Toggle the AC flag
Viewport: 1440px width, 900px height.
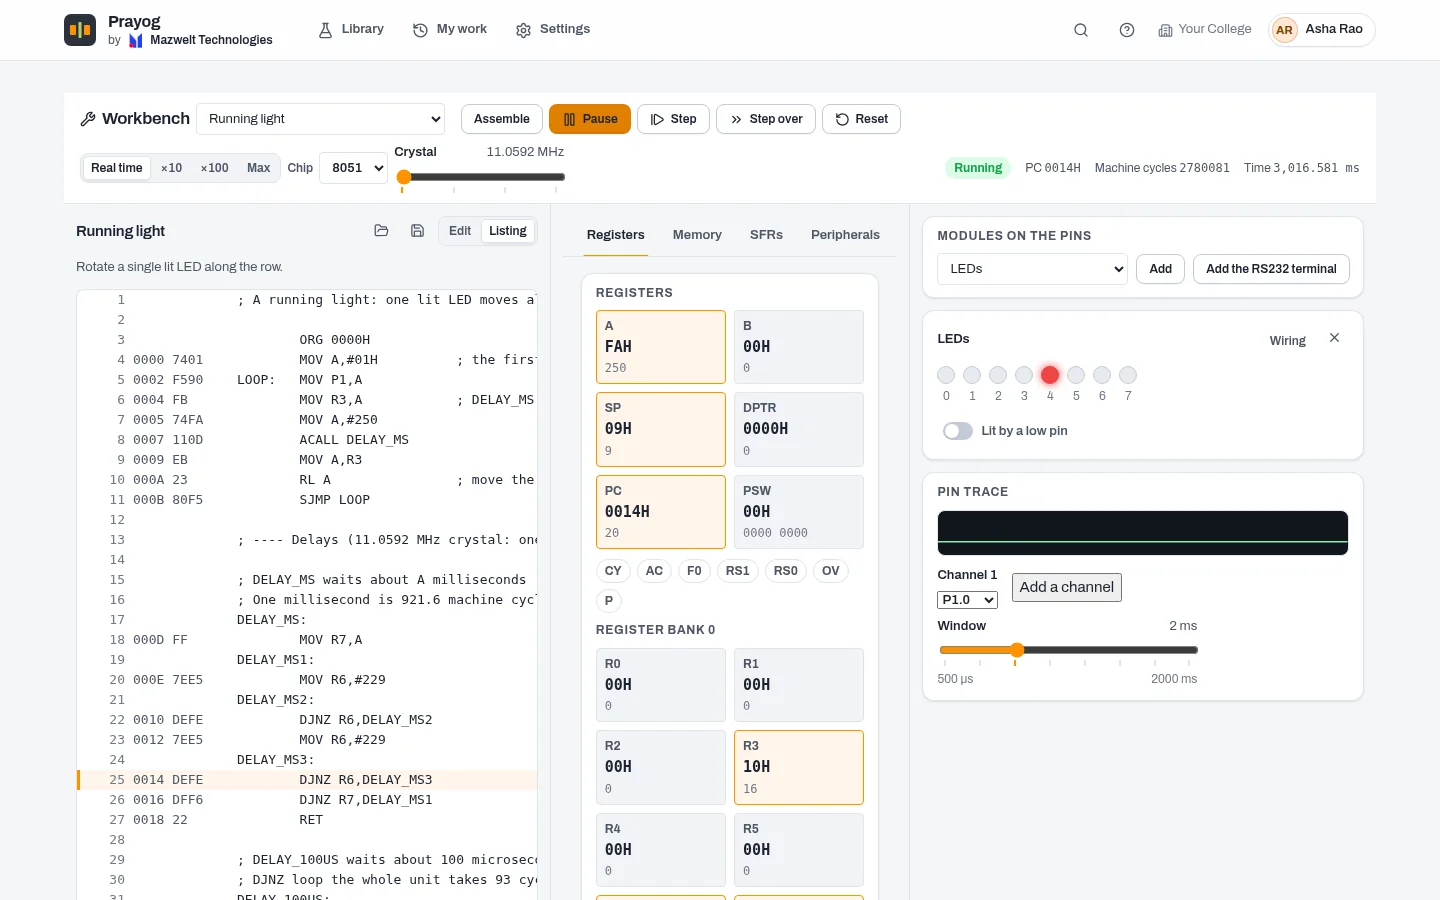(x=654, y=571)
